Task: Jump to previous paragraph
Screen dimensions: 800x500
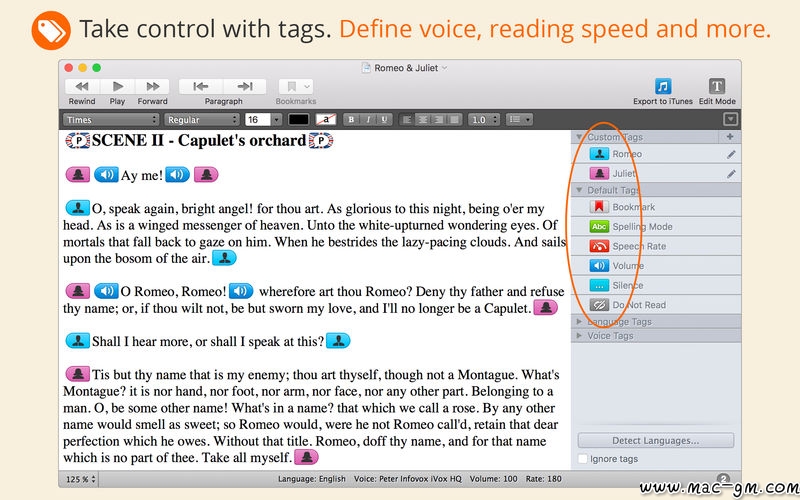Action: 201,86
